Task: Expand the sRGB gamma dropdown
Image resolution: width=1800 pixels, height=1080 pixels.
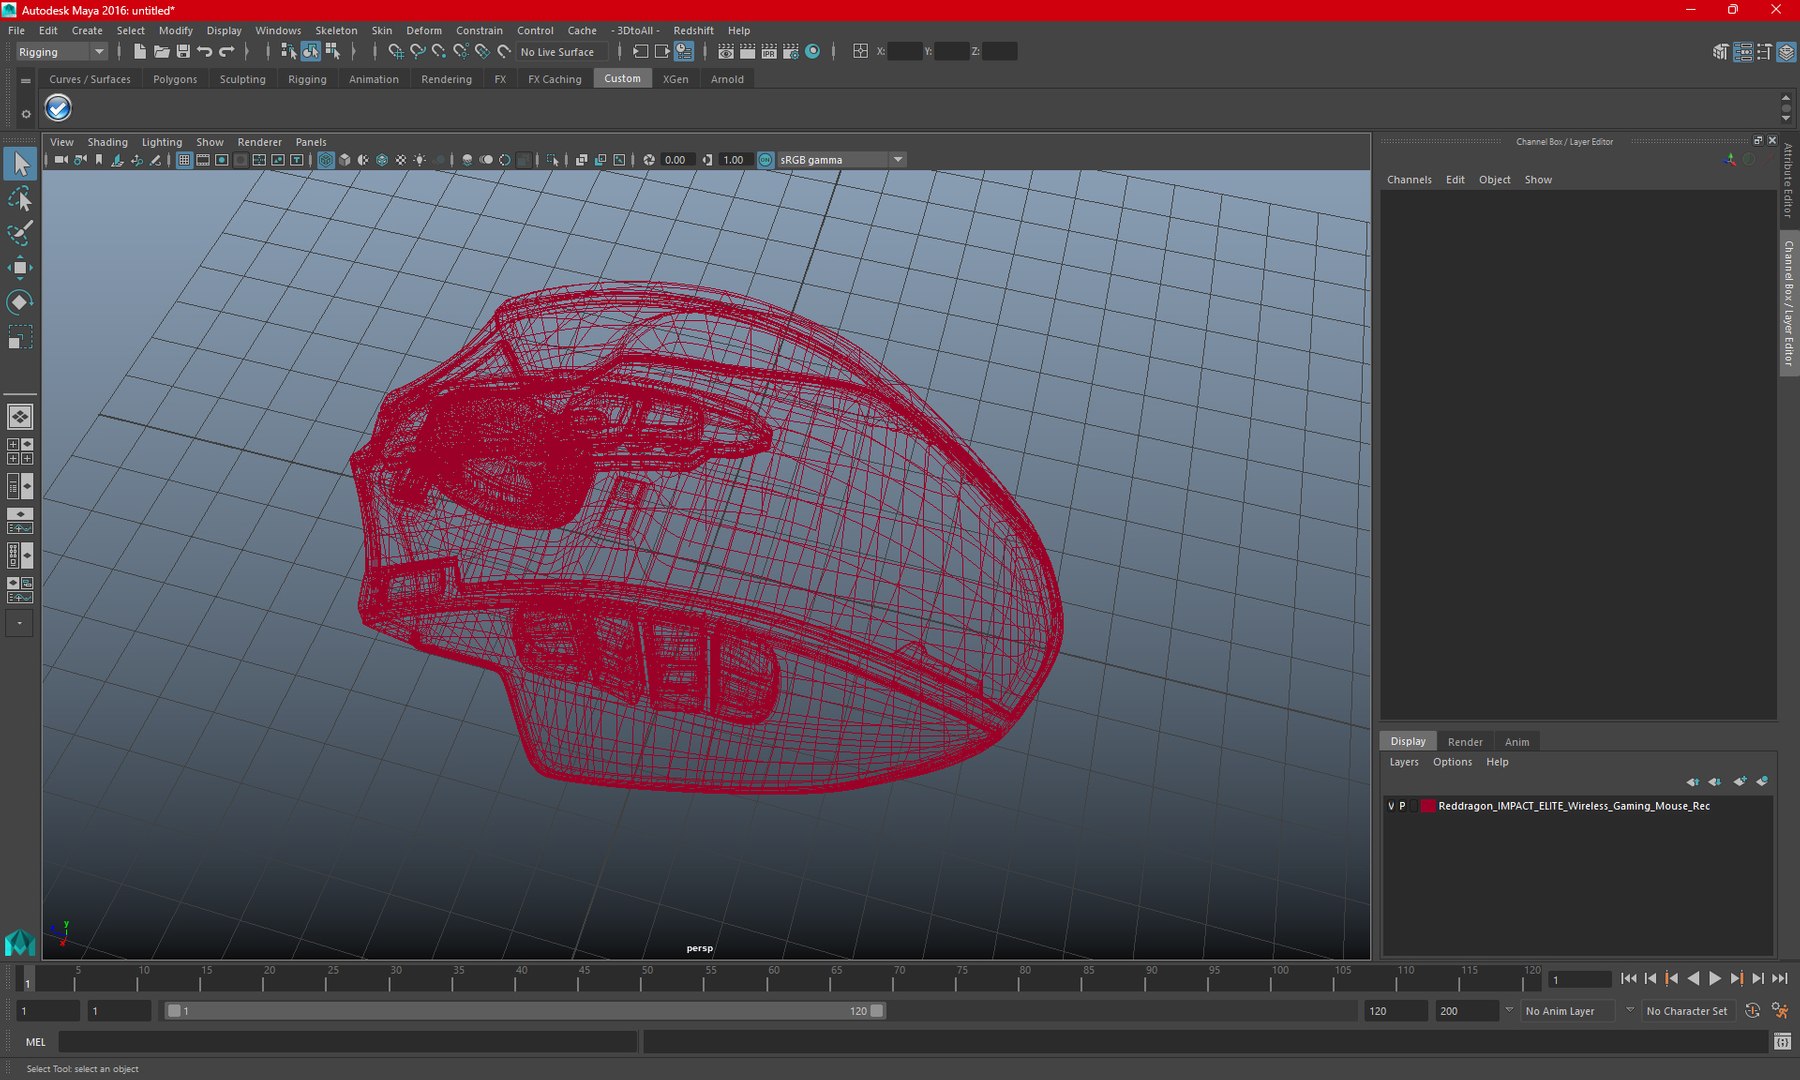Action: (897, 160)
